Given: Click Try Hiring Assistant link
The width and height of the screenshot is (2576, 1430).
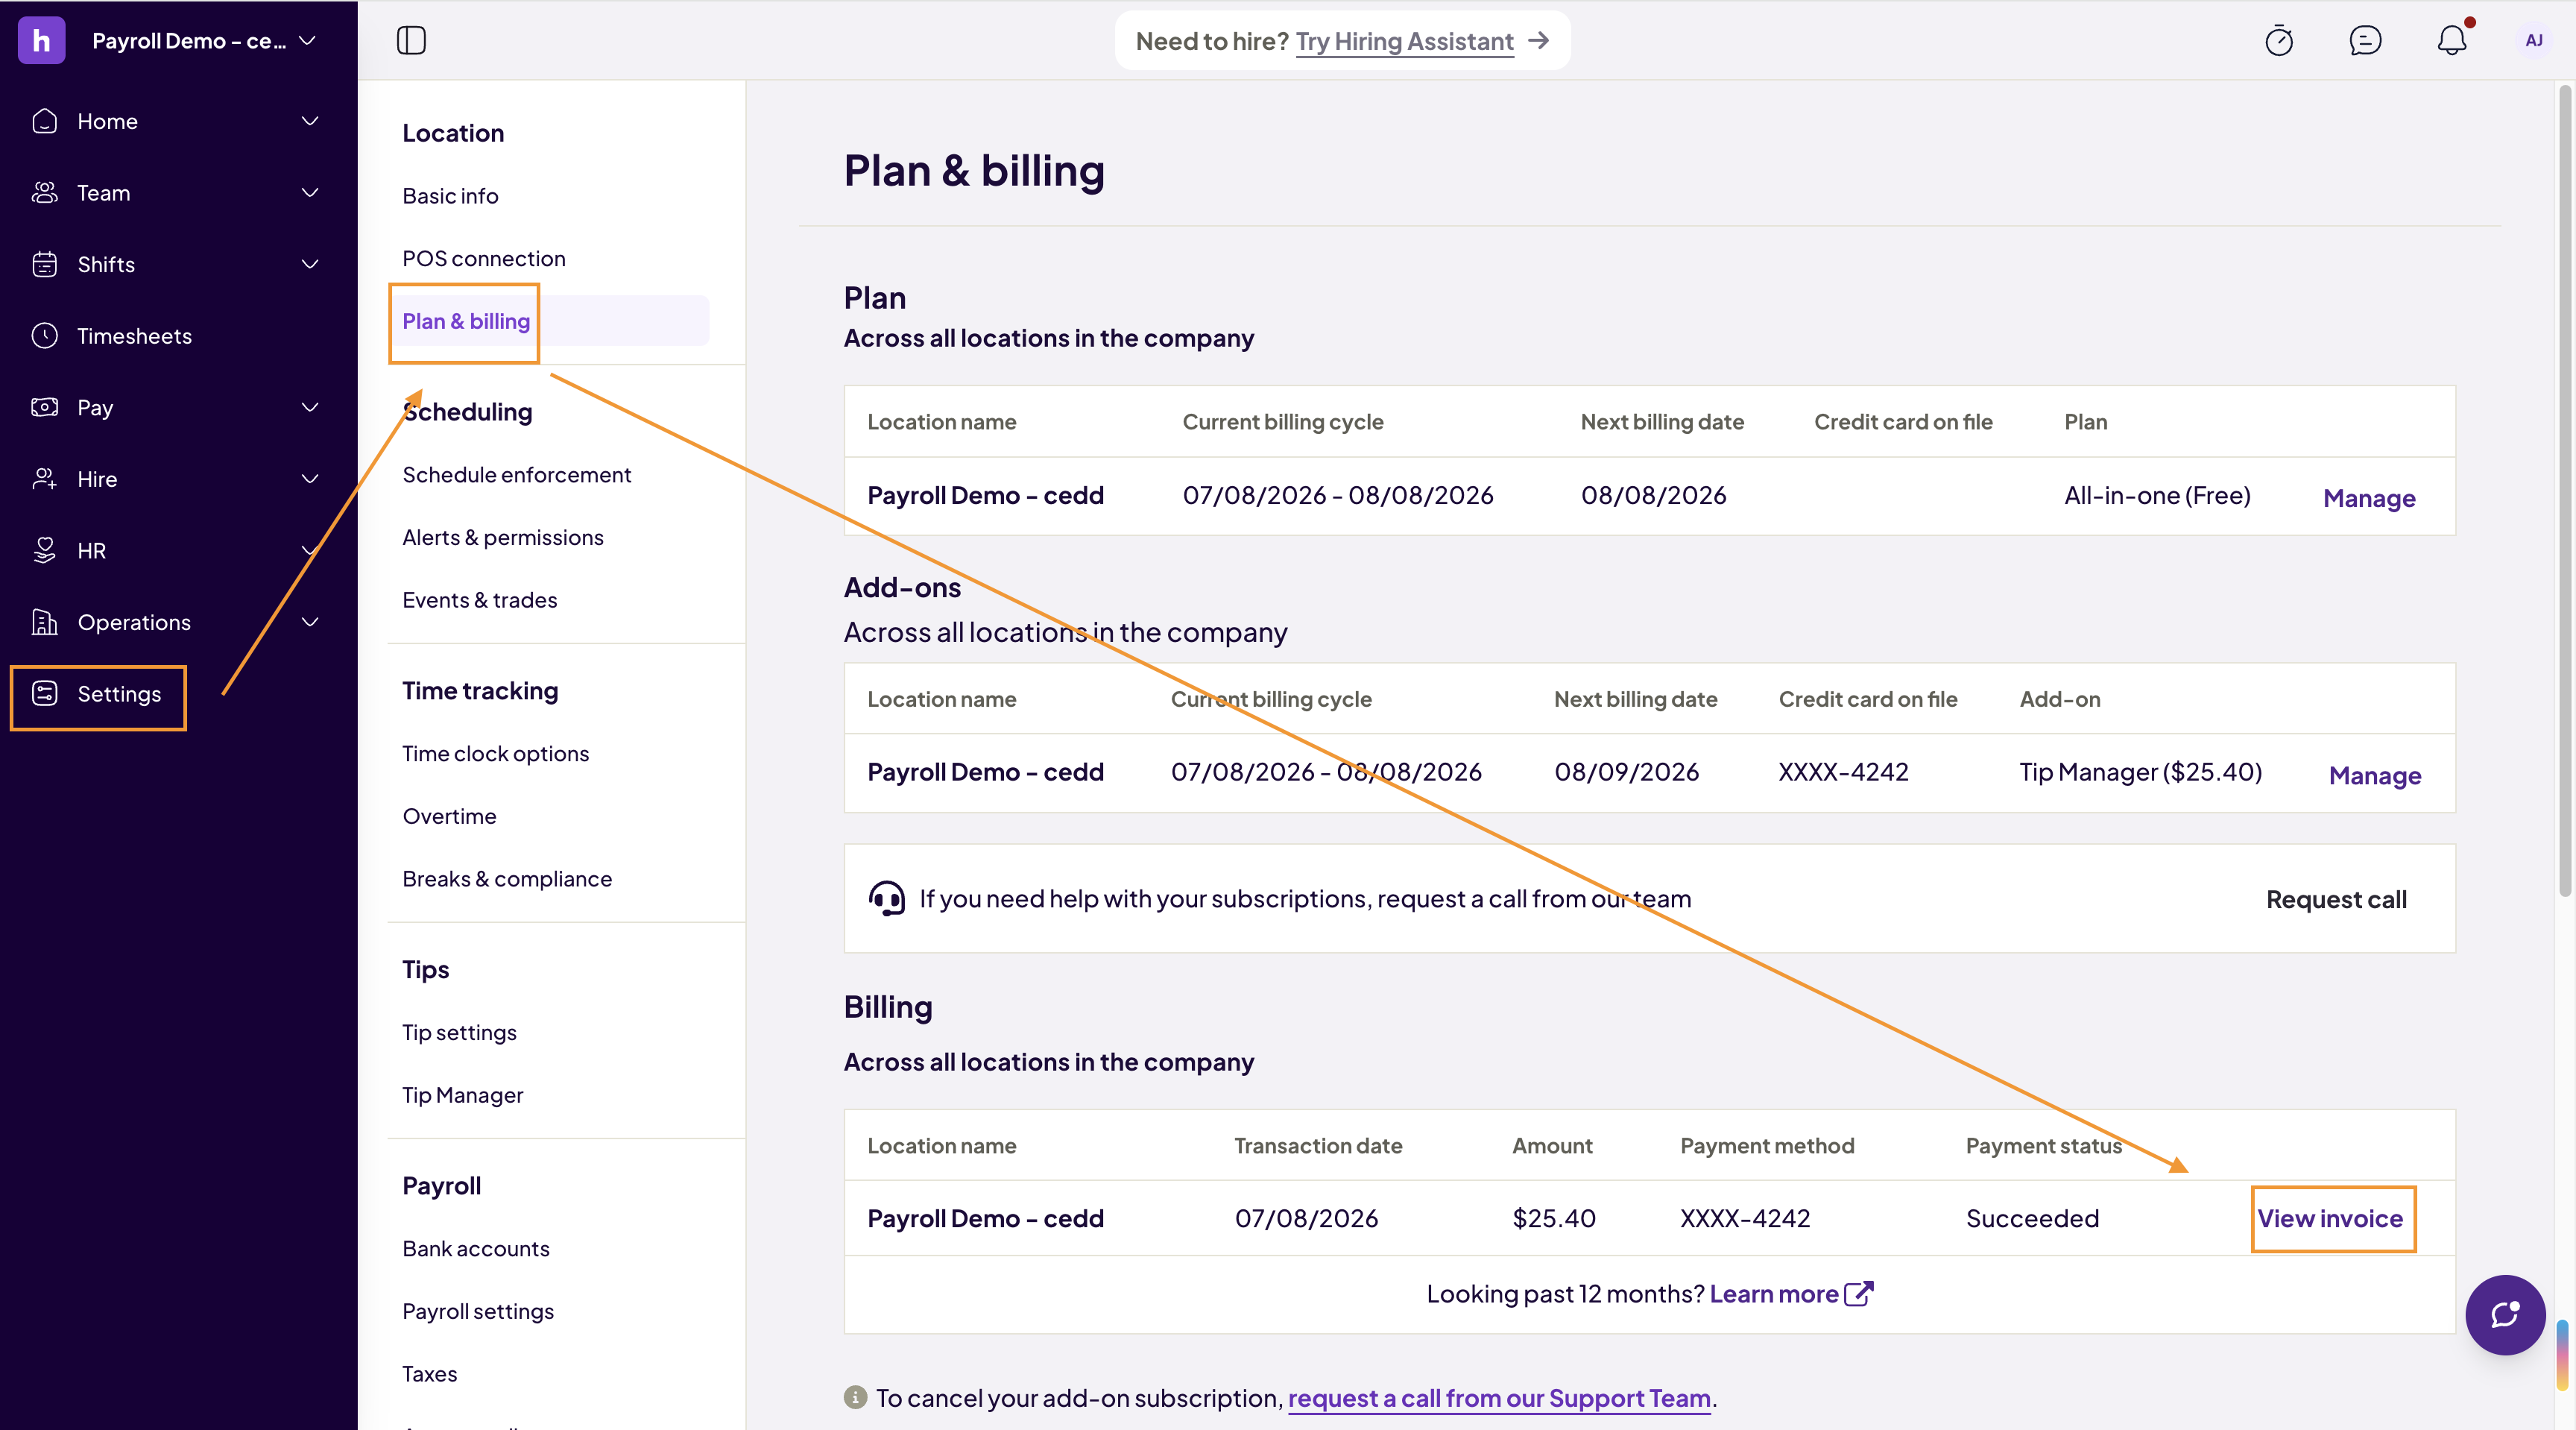Looking at the screenshot, I should tap(1404, 41).
